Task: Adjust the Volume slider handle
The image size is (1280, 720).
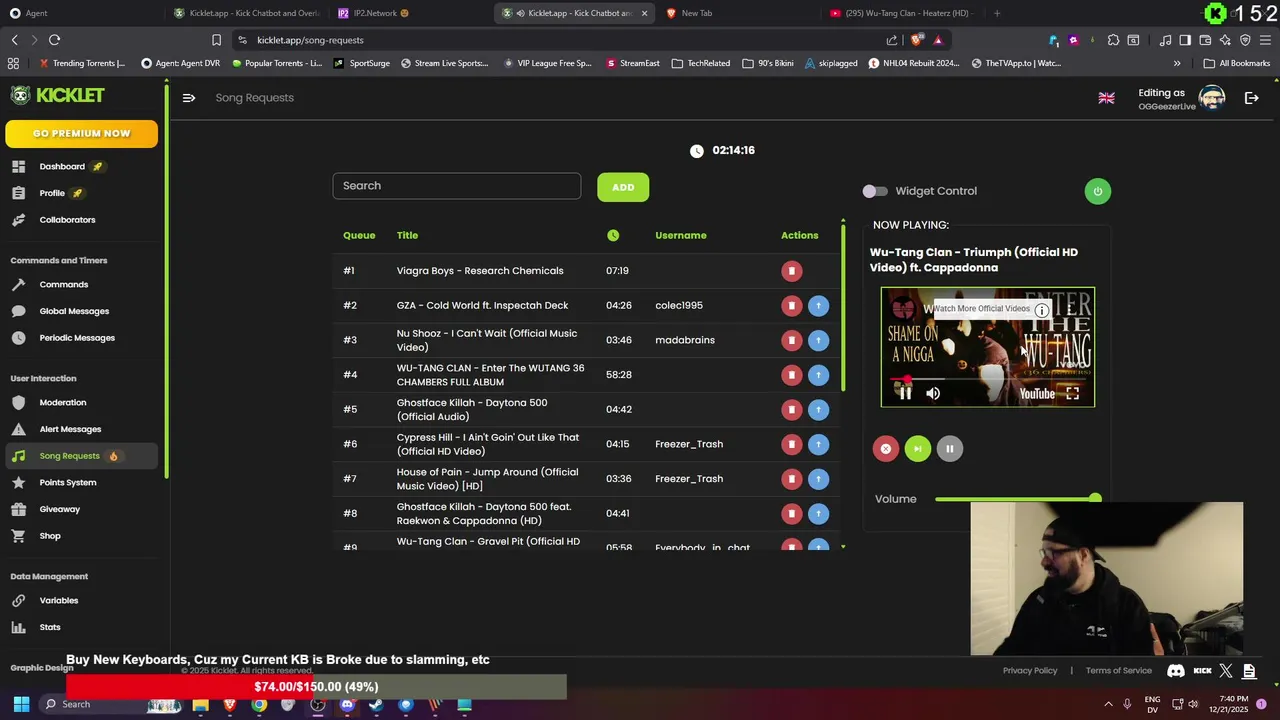Action: pyautogui.click(x=1095, y=498)
